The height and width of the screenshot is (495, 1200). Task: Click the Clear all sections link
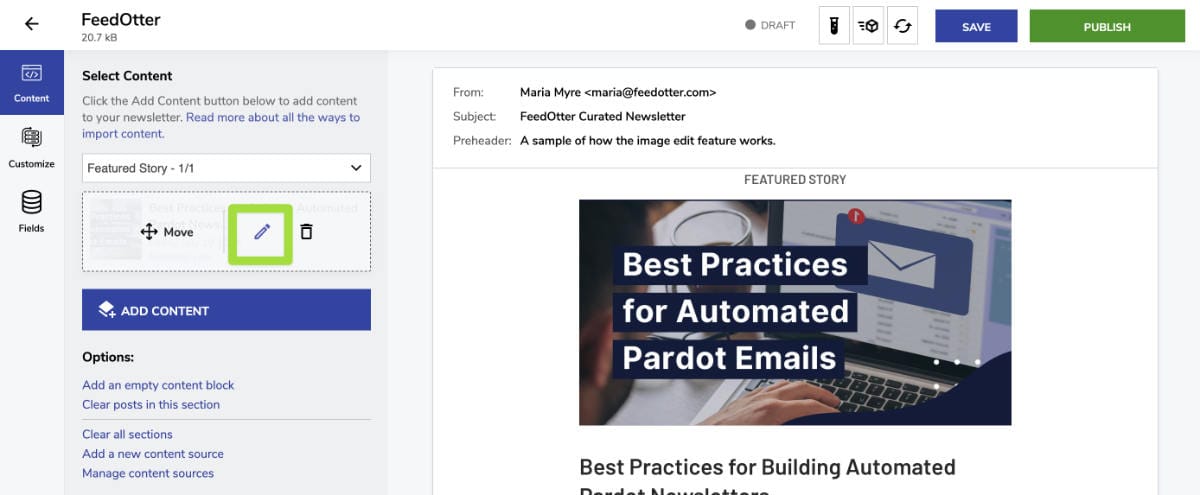click(127, 434)
